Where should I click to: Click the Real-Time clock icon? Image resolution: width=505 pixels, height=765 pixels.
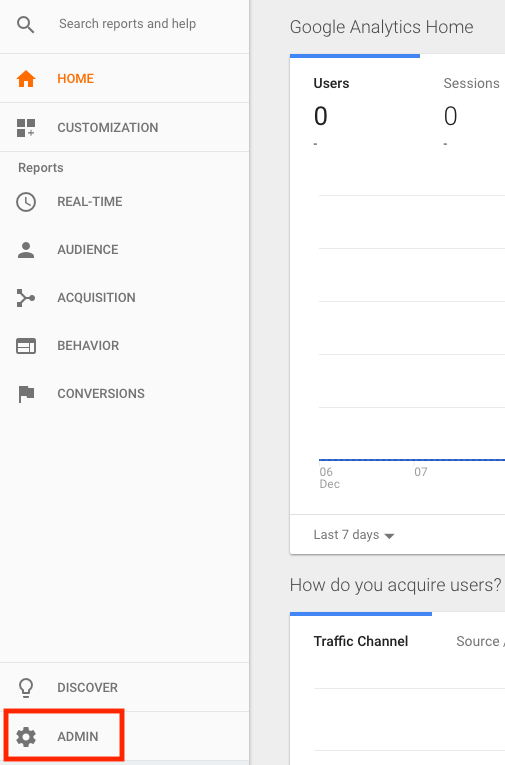pyautogui.click(x=26, y=201)
